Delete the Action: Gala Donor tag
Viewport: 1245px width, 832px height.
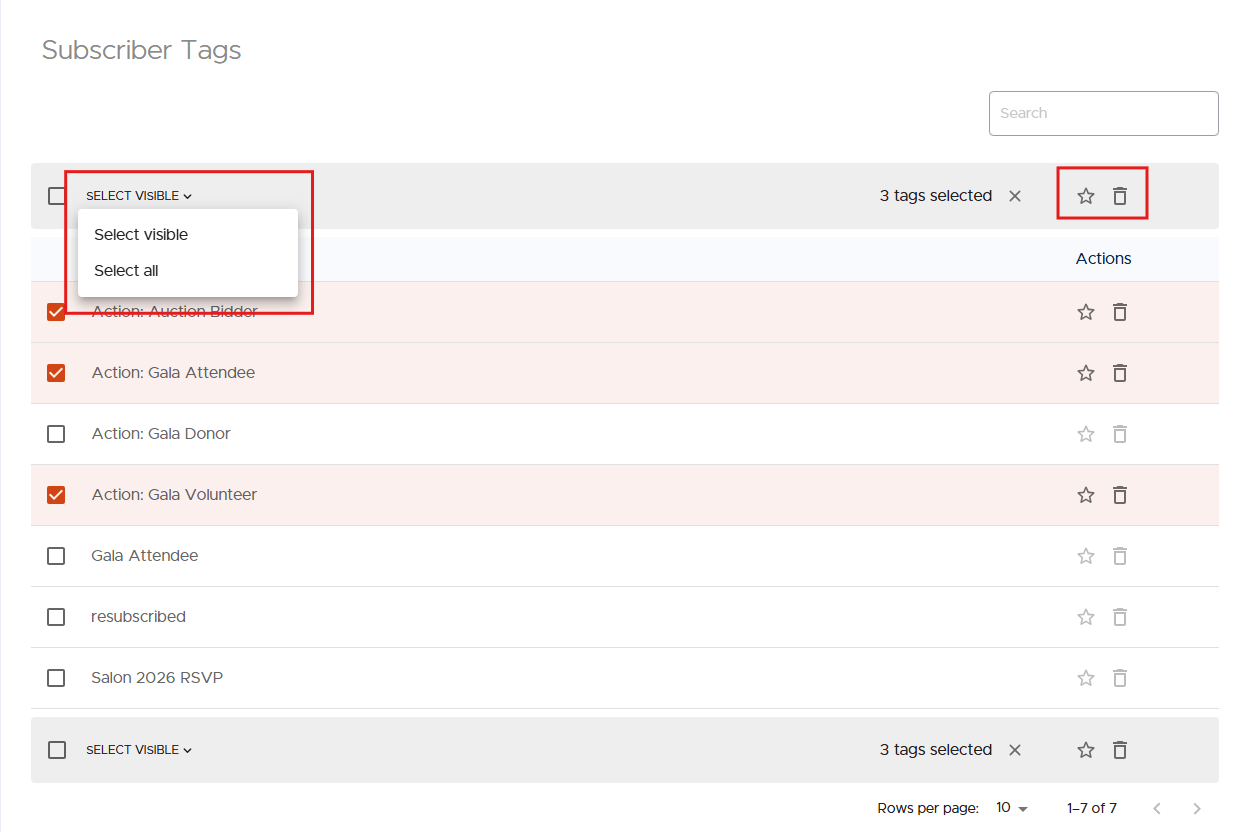[x=1120, y=434]
